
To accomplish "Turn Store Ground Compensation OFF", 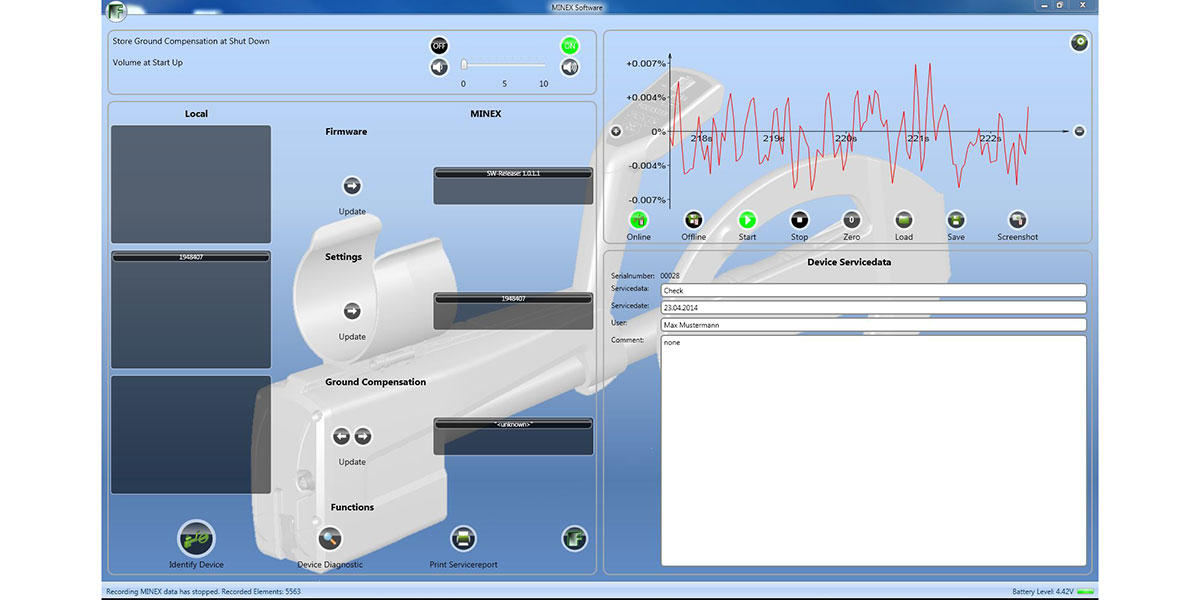I will (x=439, y=45).
